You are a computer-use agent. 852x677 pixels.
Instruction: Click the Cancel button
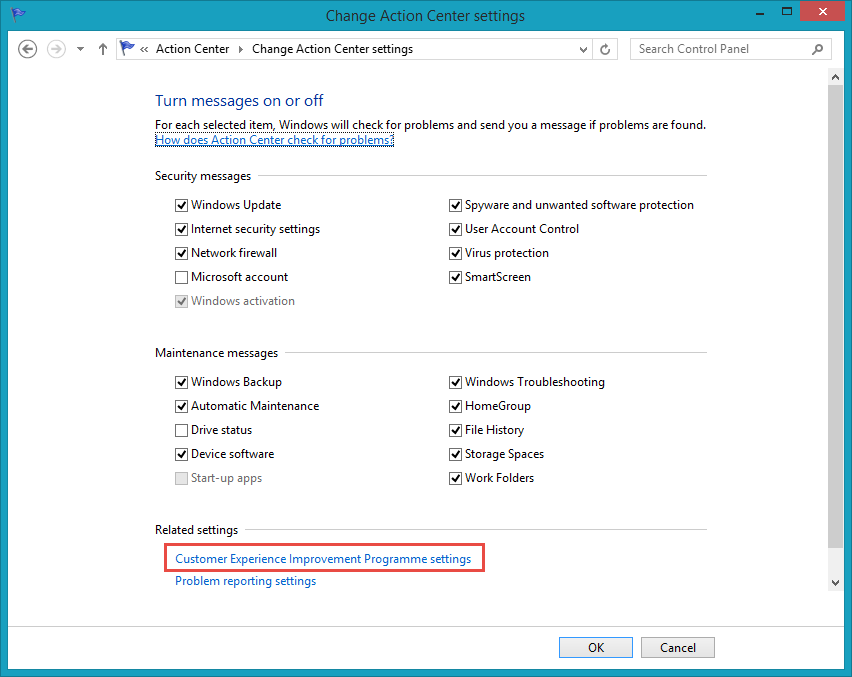pyautogui.click(x=678, y=648)
